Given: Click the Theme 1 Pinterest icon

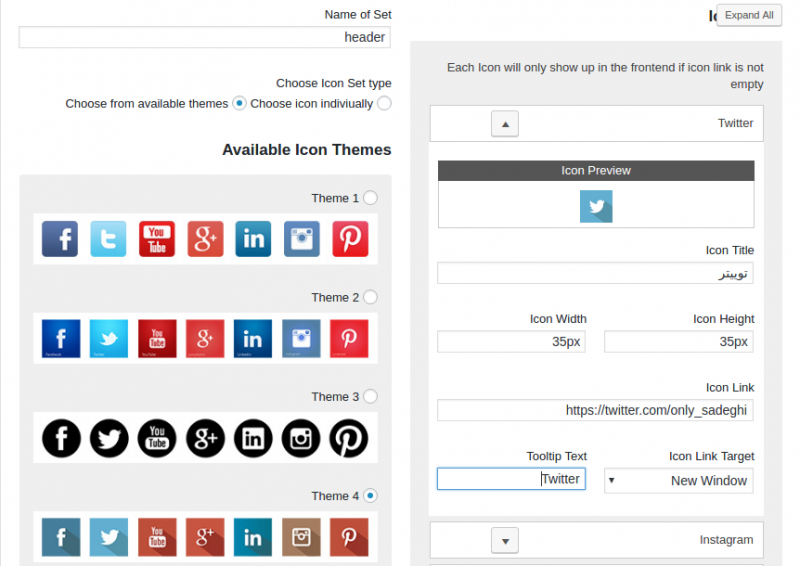Looking at the screenshot, I should (350, 238).
